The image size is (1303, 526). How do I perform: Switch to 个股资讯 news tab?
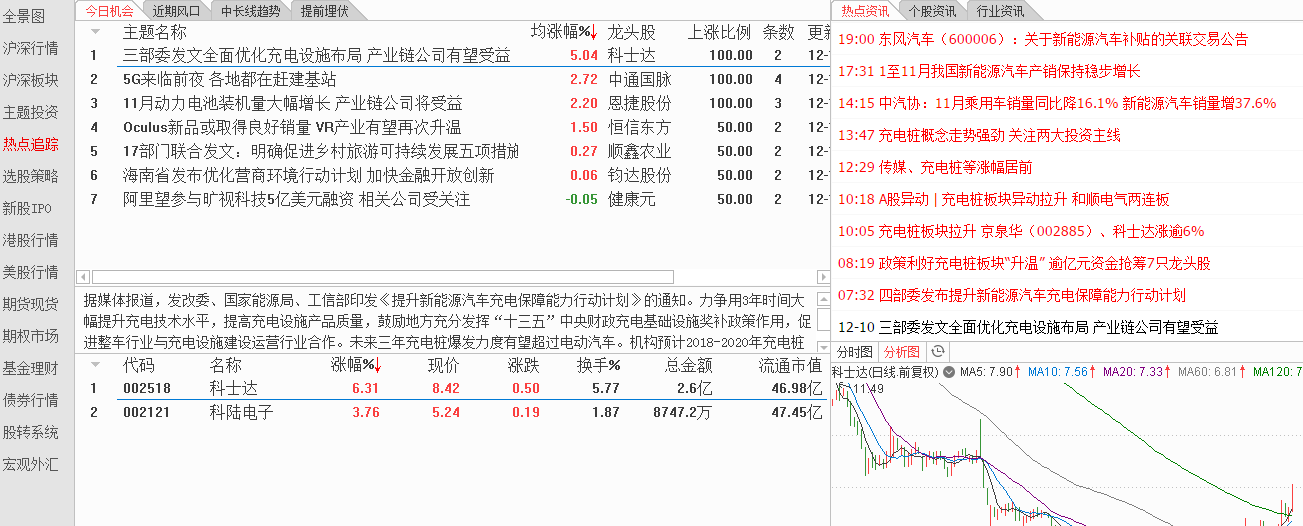click(x=931, y=11)
